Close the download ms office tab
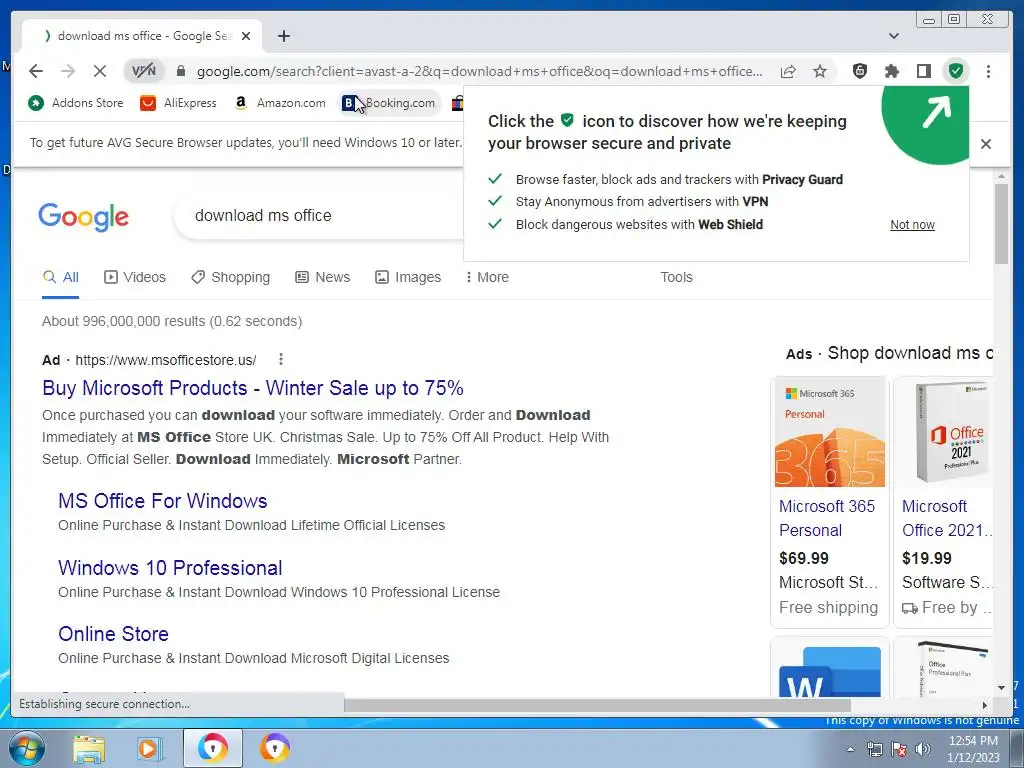 click(246, 36)
